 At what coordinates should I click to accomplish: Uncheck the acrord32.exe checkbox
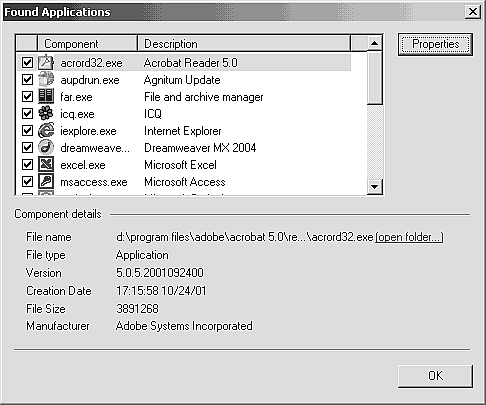27,62
